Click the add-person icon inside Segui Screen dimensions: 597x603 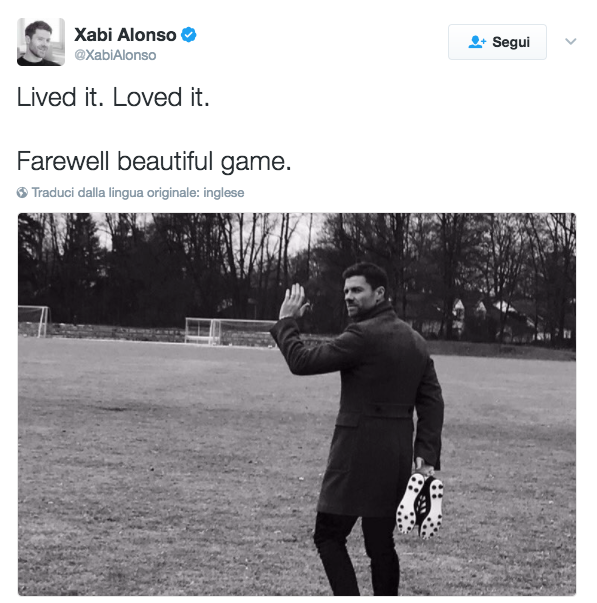(477, 42)
